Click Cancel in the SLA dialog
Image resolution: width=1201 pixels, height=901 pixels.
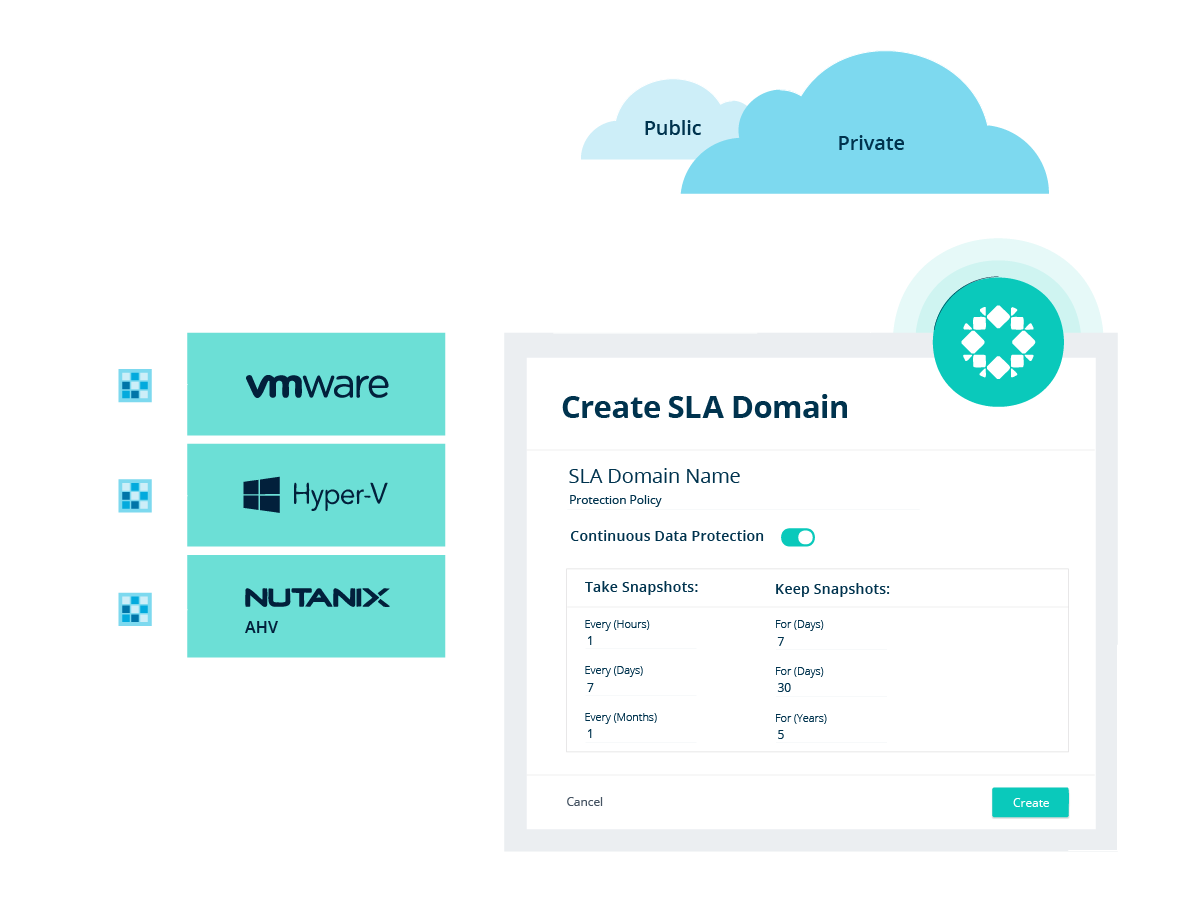(x=584, y=802)
